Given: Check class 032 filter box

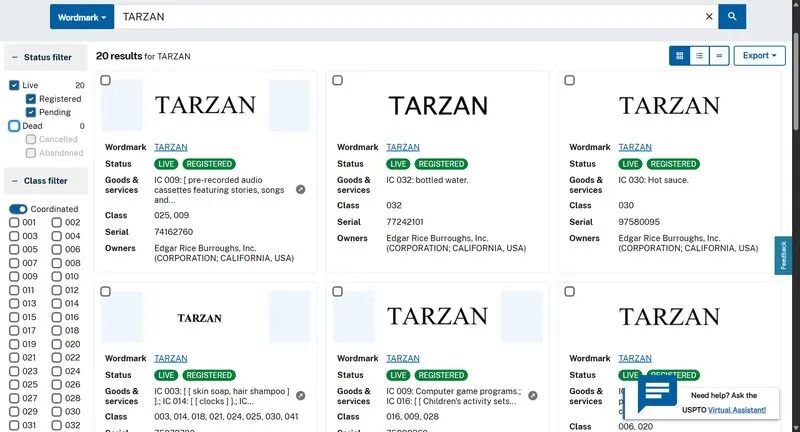Looking at the screenshot, I should click(x=57, y=425).
